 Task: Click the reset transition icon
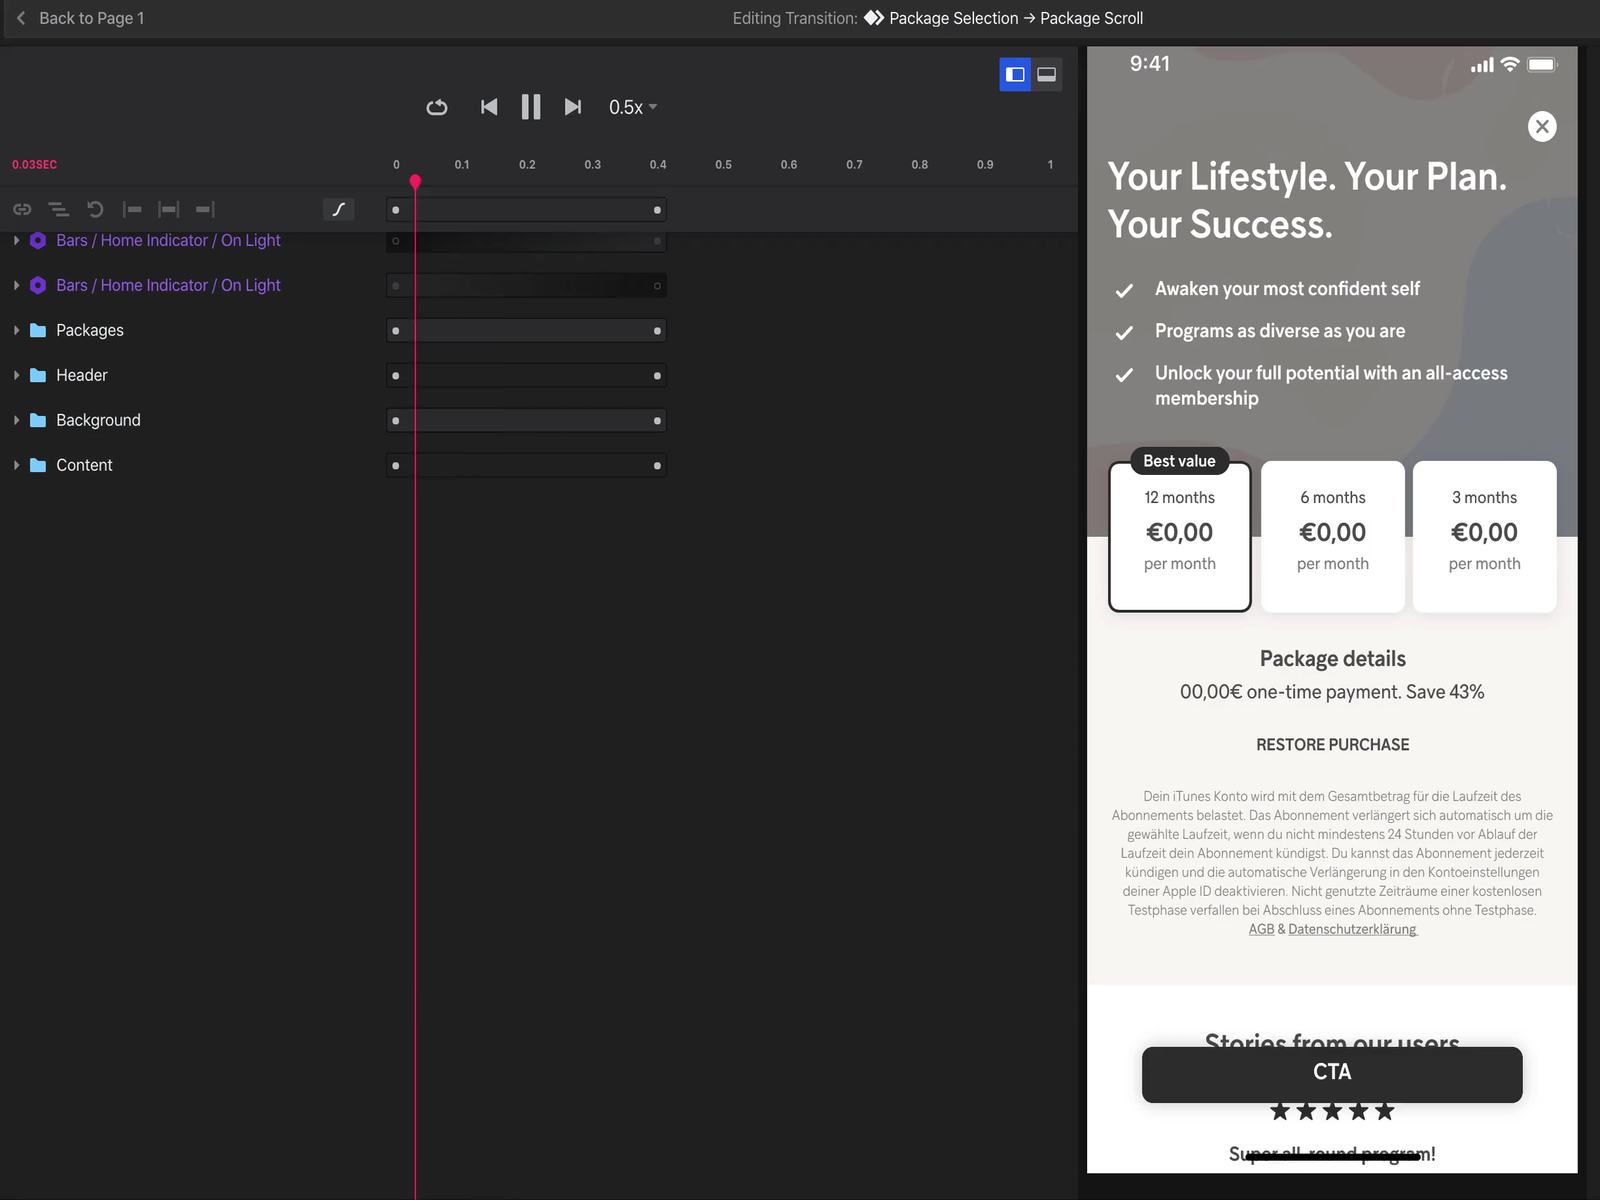click(95, 209)
